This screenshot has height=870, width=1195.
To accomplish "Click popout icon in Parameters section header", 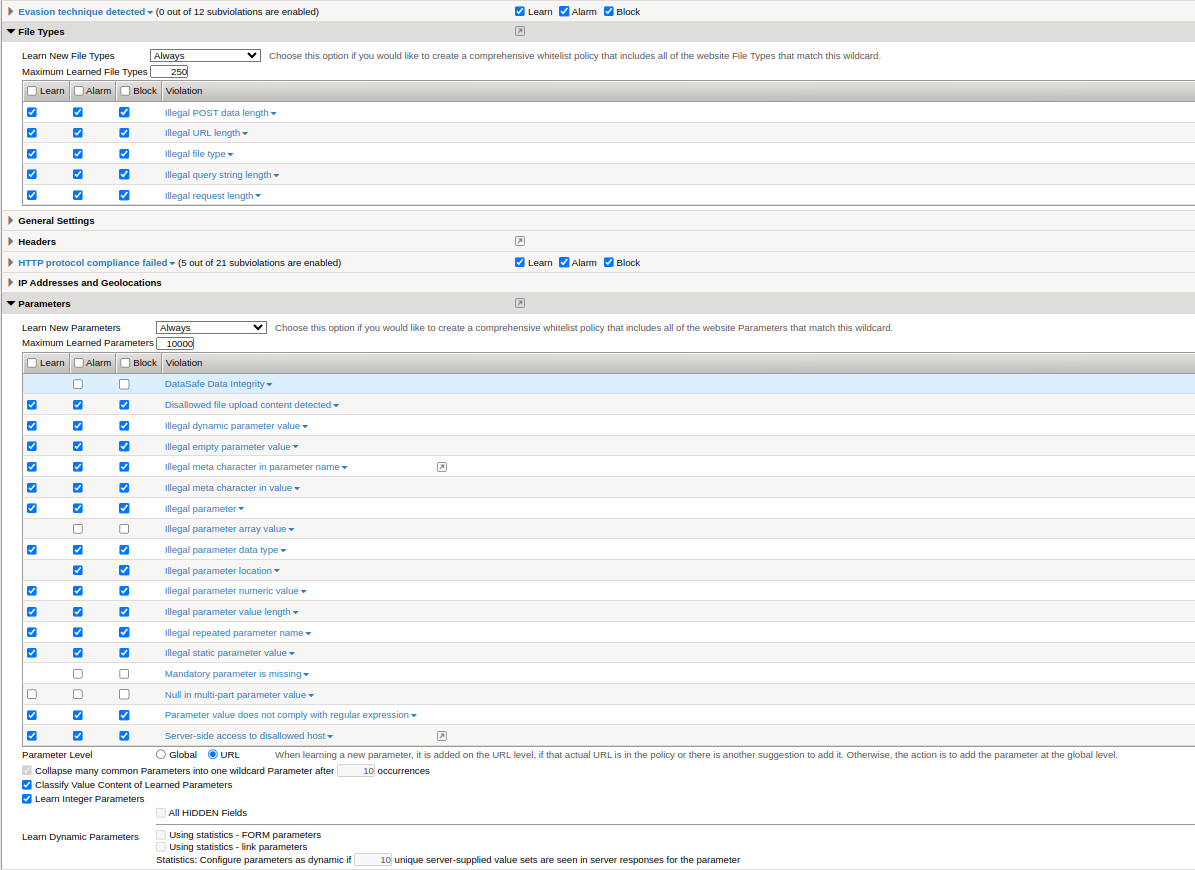I will pos(520,303).
